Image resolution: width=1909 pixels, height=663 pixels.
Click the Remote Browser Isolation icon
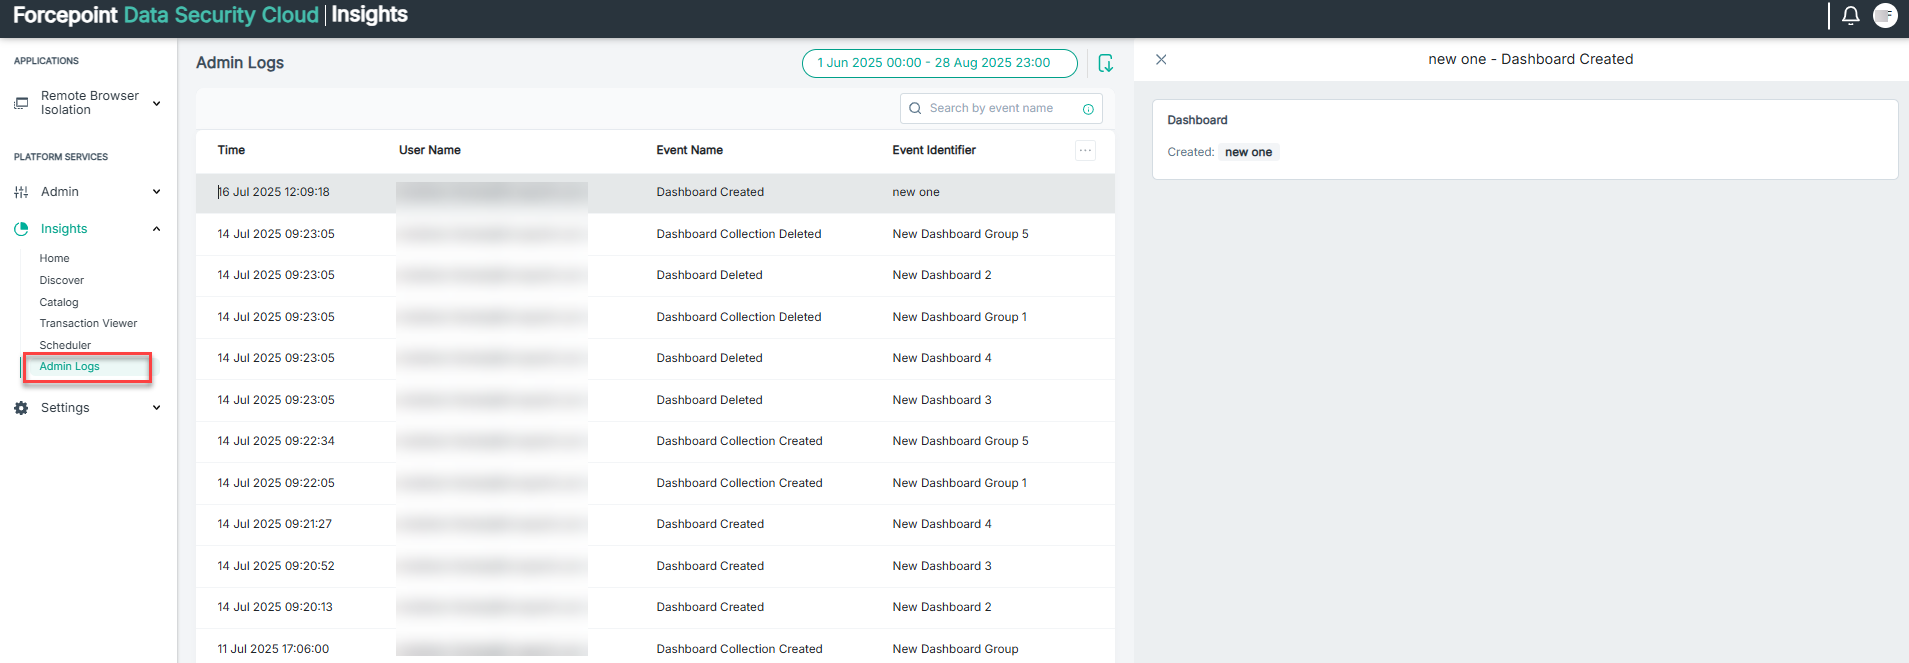(21, 103)
